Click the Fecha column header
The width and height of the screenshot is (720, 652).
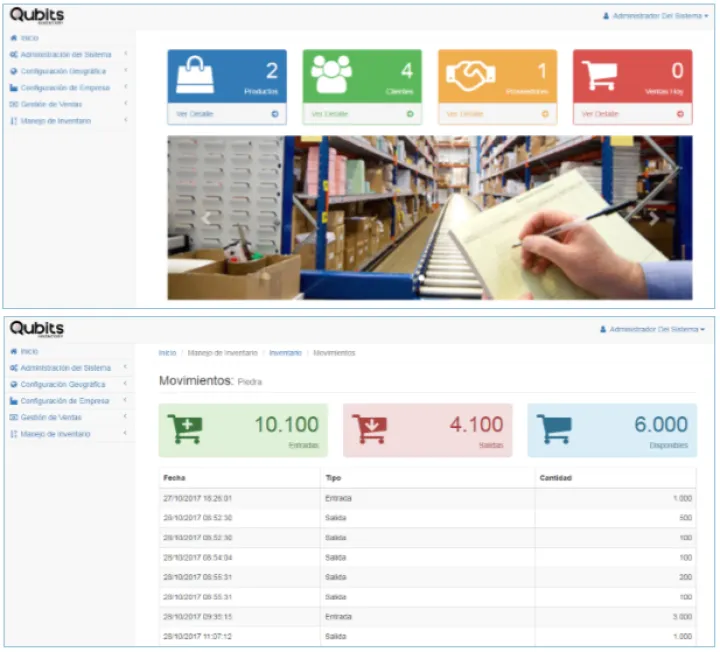(175, 478)
